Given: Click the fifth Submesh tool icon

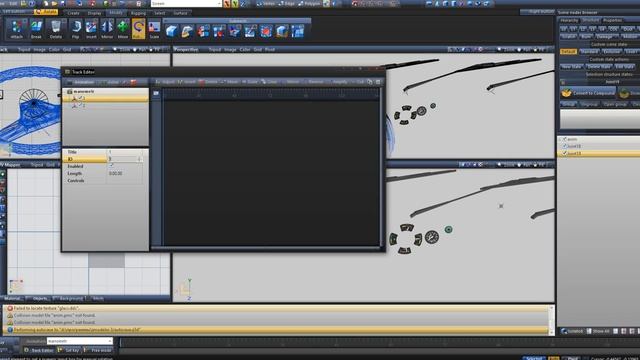Looking at the screenshot, I should point(234,31).
